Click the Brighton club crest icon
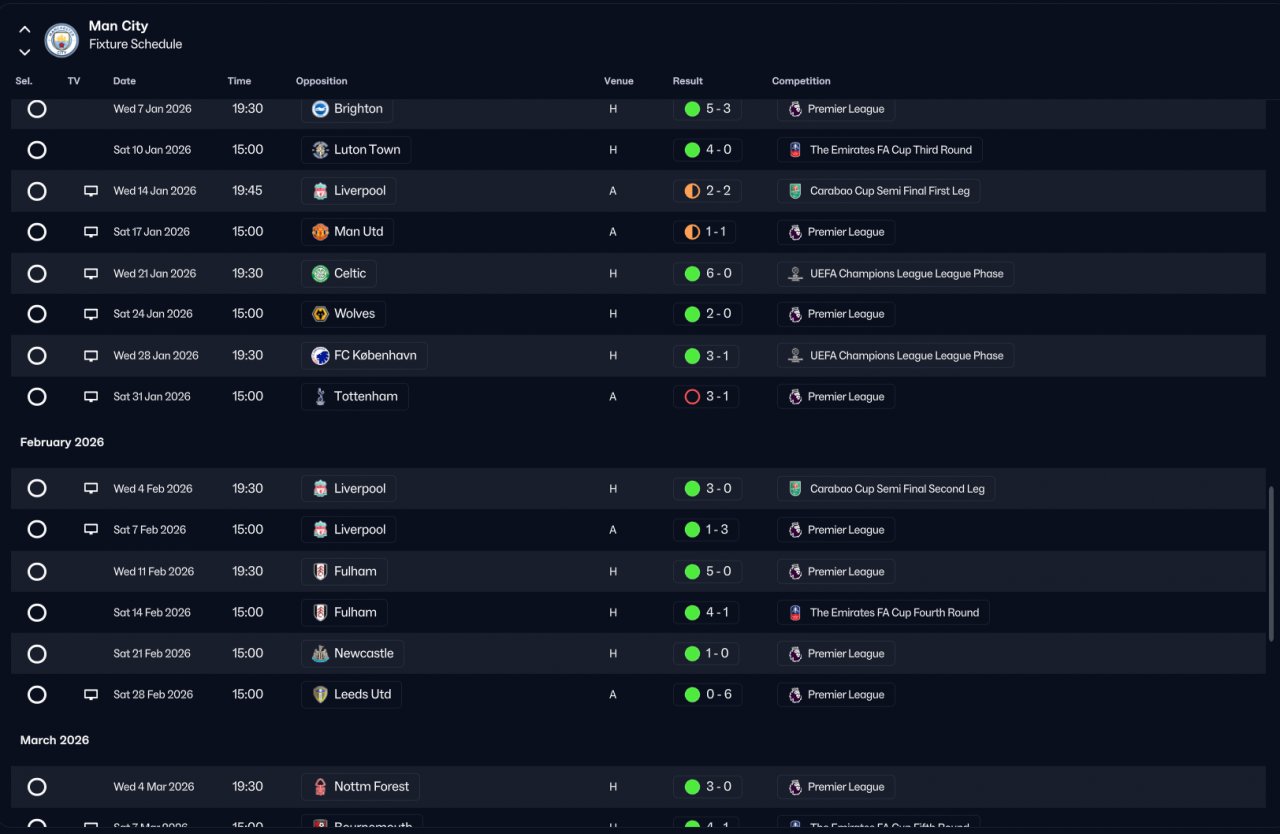 tap(320, 108)
